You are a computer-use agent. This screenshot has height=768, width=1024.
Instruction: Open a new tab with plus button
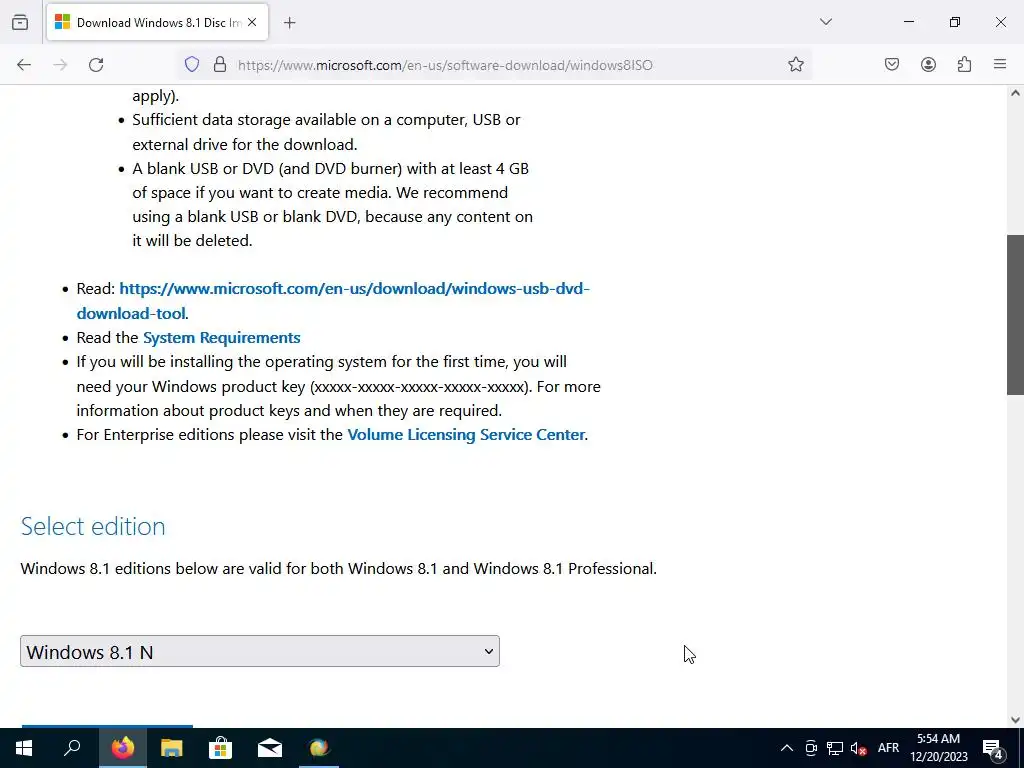[290, 23]
